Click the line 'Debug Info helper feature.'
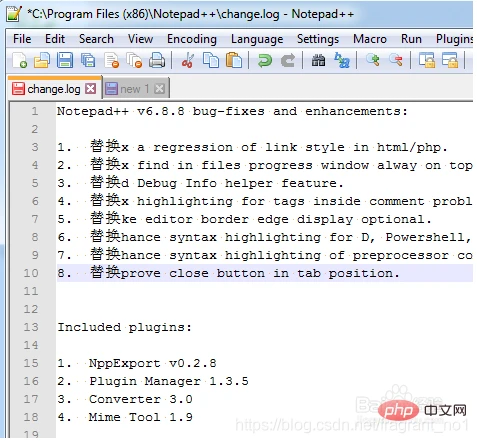This screenshot has width=477, height=443. click(x=240, y=183)
